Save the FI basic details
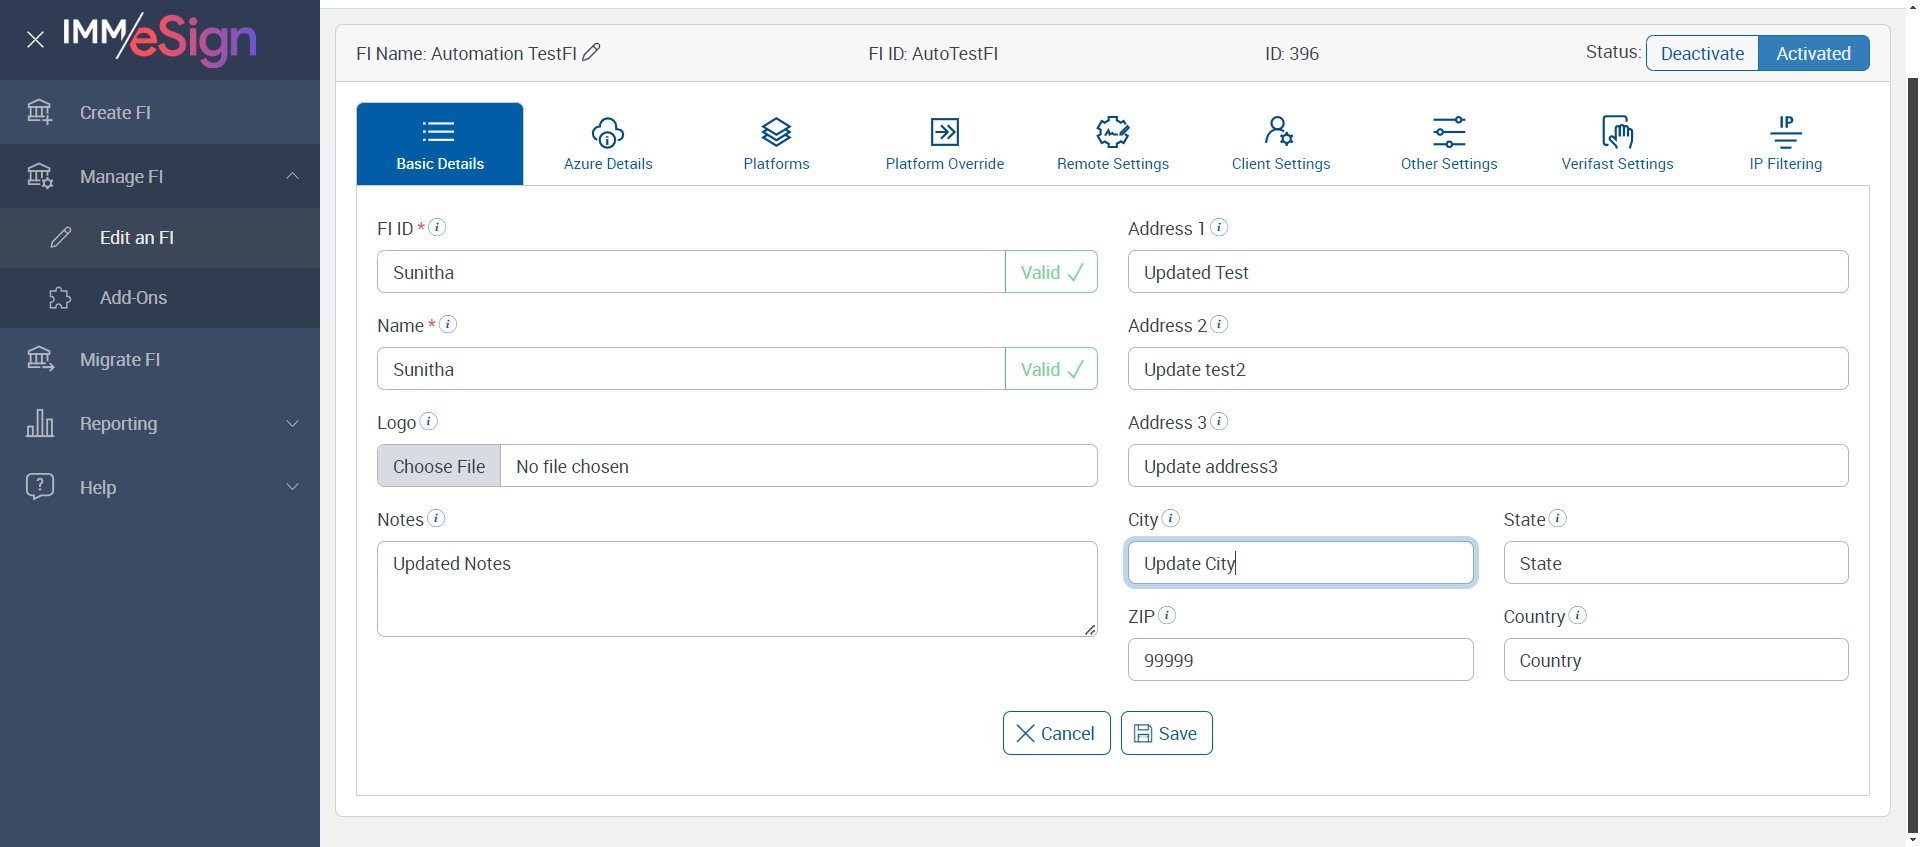Viewport: 1920px width, 847px height. click(1166, 733)
